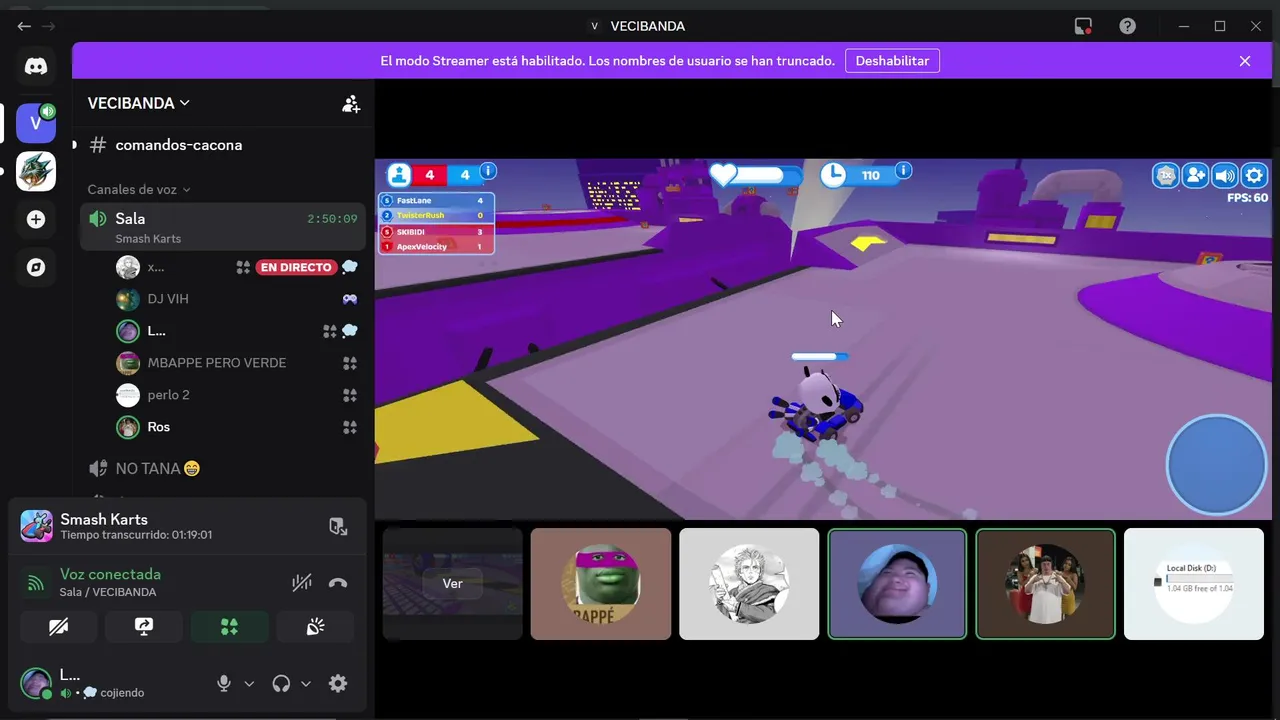Mute microphone in user panel
The height and width of the screenshot is (720, 1280).
click(x=224, y=683)
